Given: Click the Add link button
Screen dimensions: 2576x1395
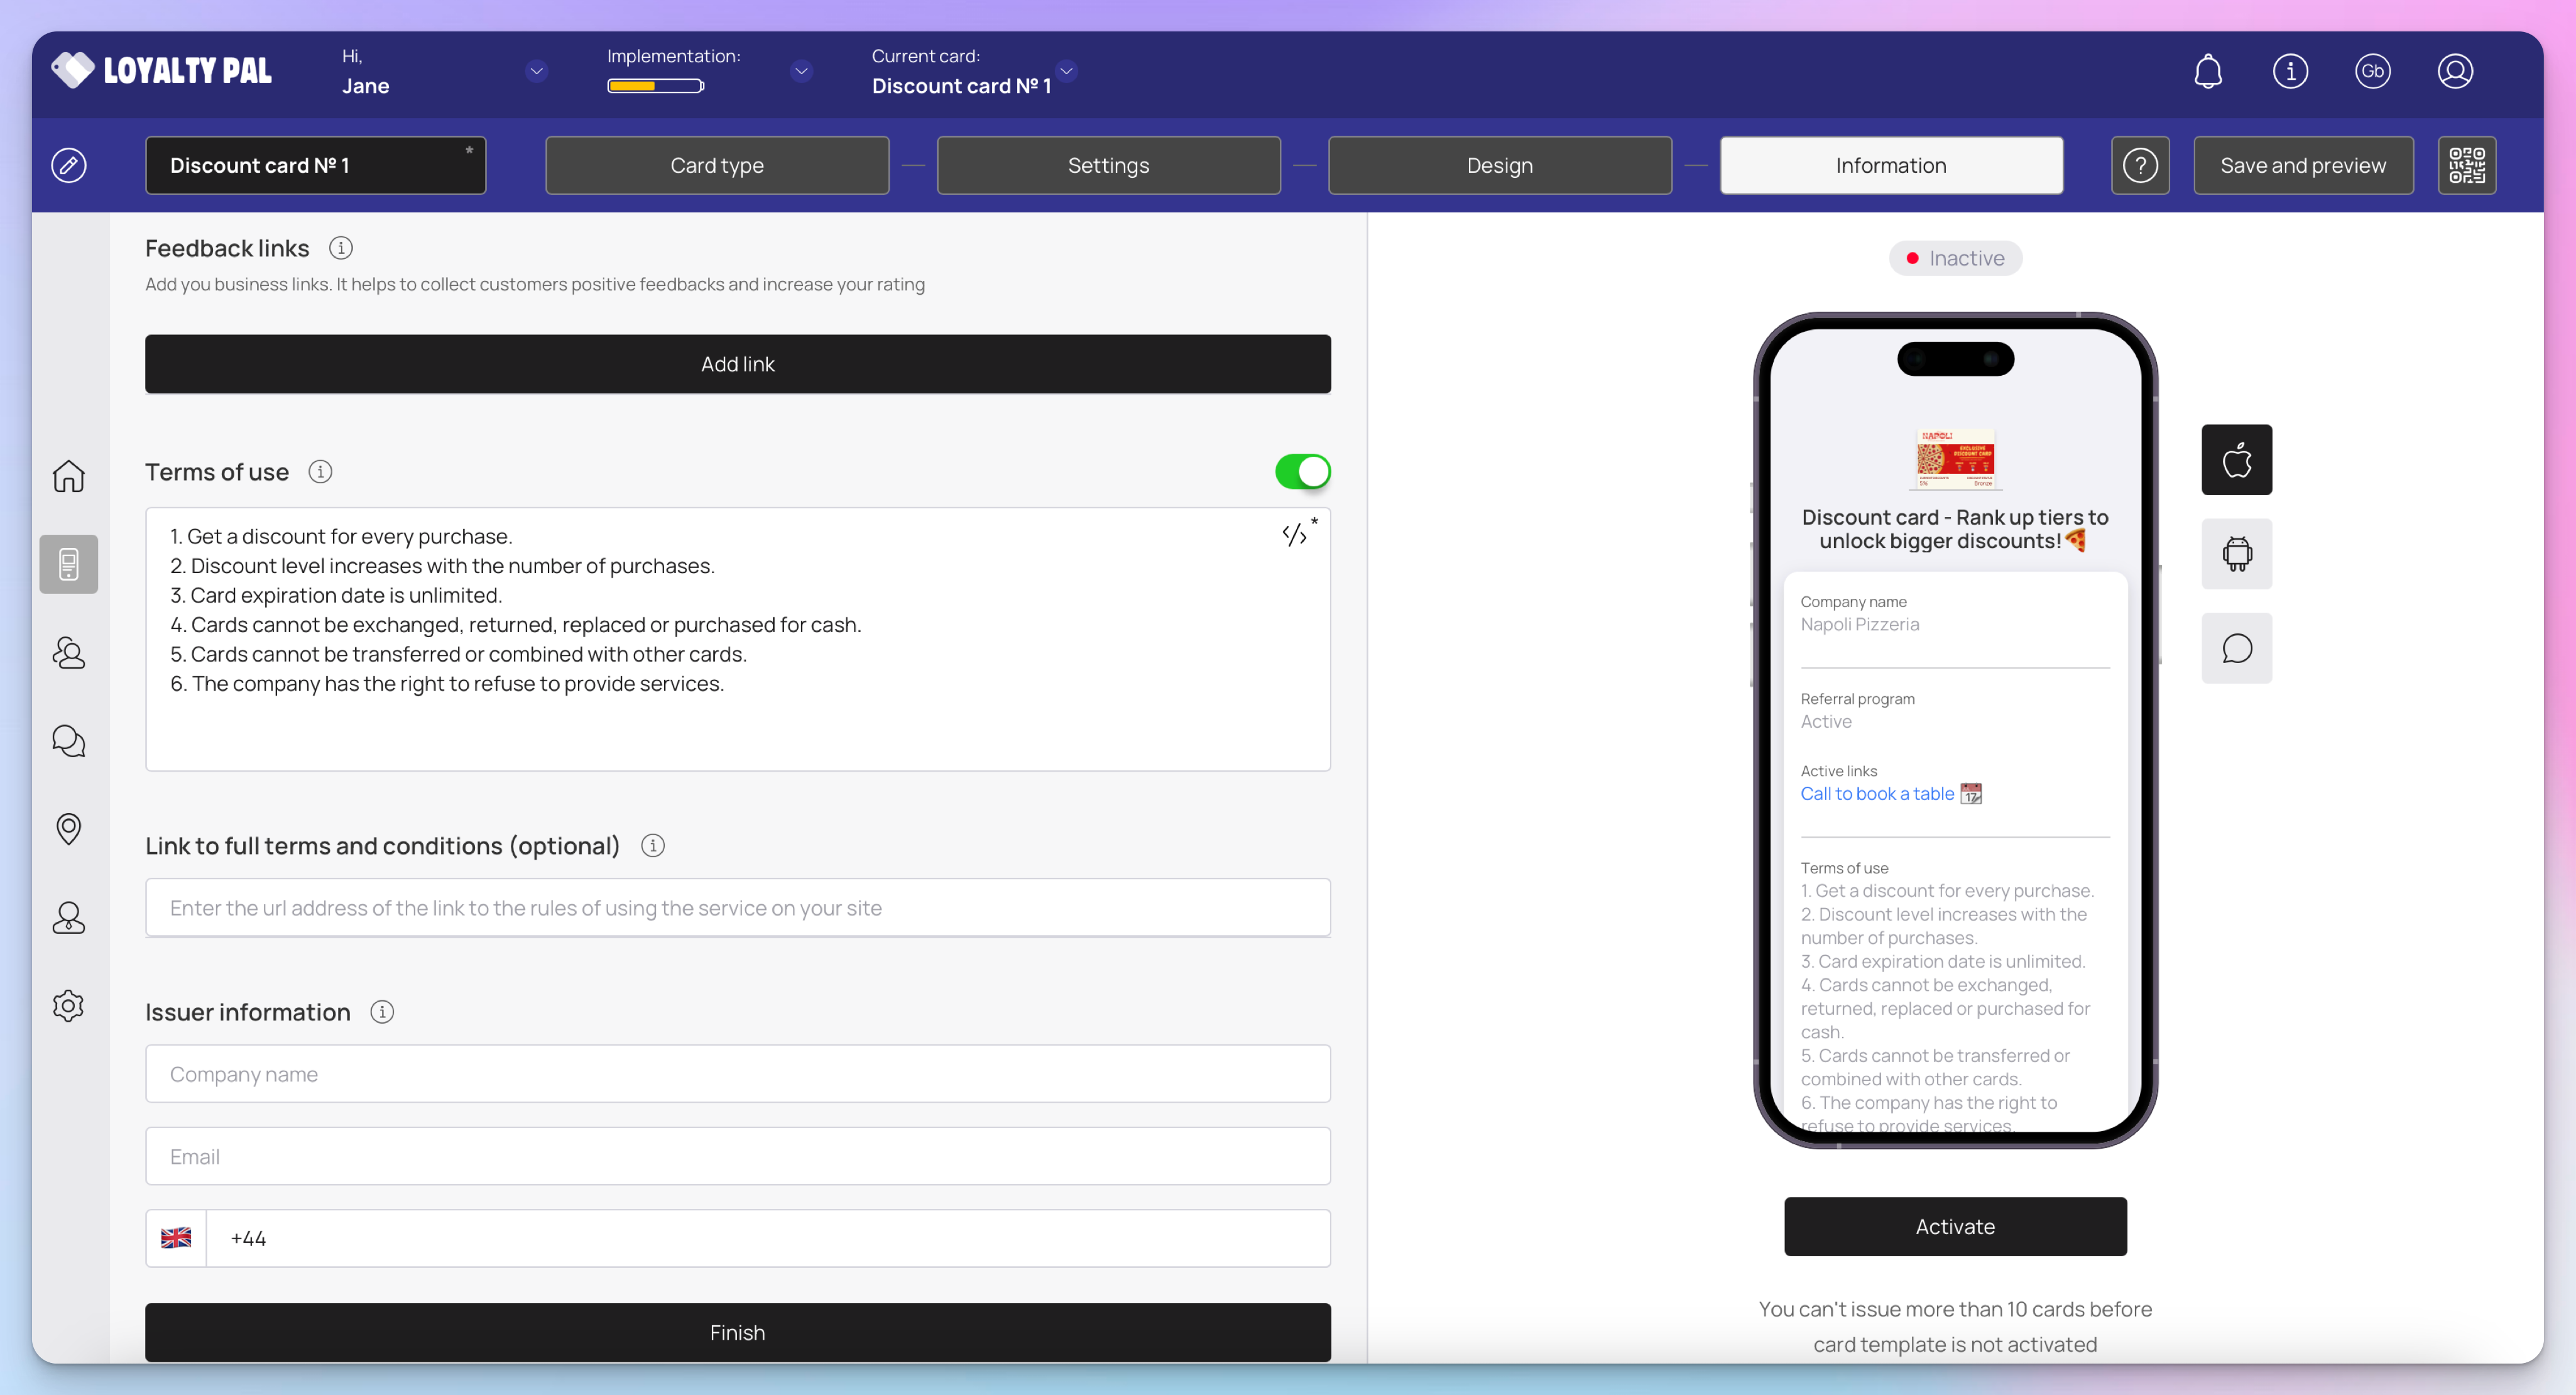Looking at the screenshot, I should pyautogui.click(x=737, y=364).
